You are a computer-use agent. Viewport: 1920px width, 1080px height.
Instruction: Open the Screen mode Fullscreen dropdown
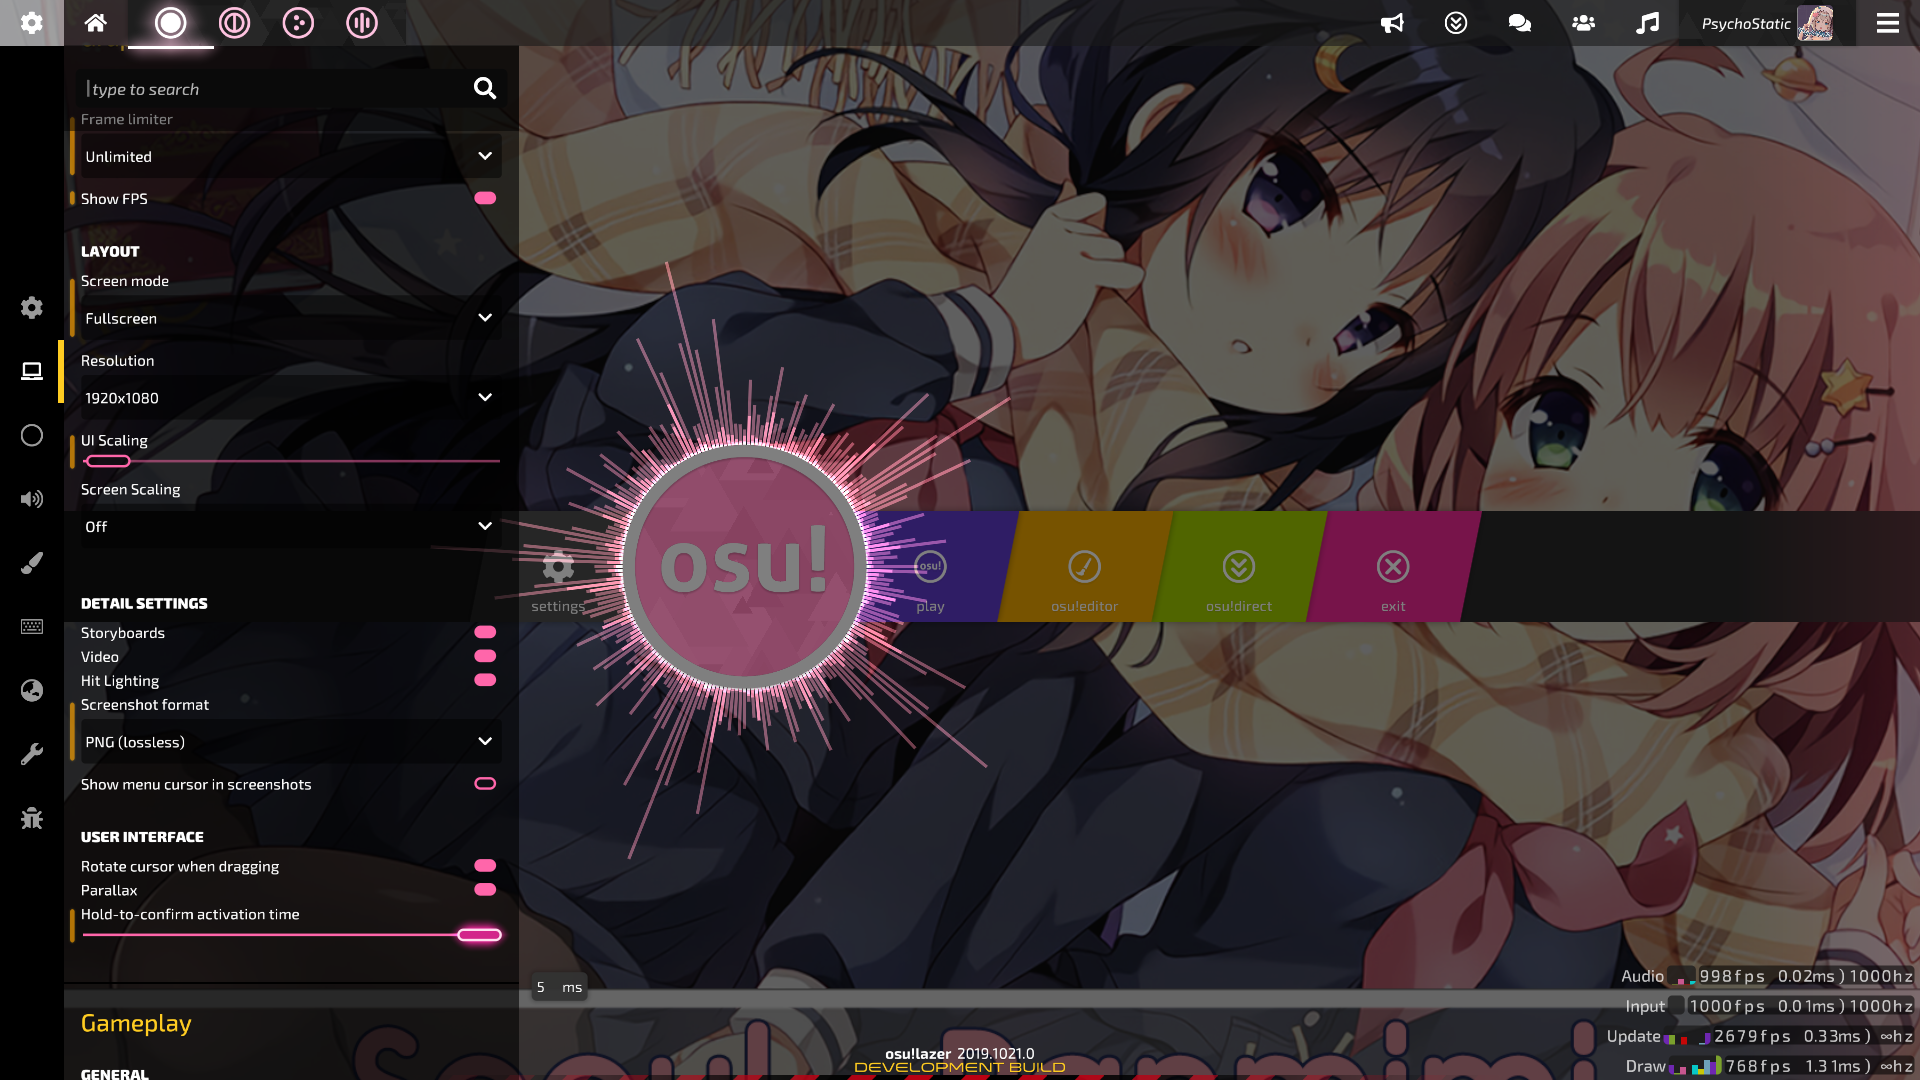[x=290, y=318]
